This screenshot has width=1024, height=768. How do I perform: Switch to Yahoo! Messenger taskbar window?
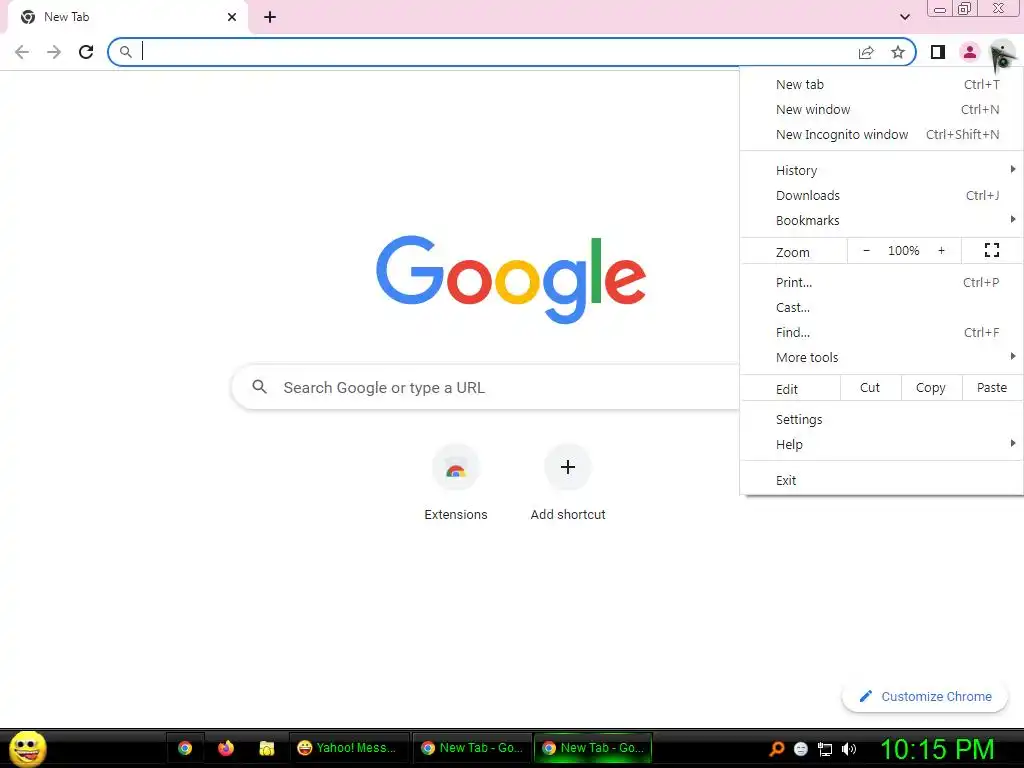348,748
